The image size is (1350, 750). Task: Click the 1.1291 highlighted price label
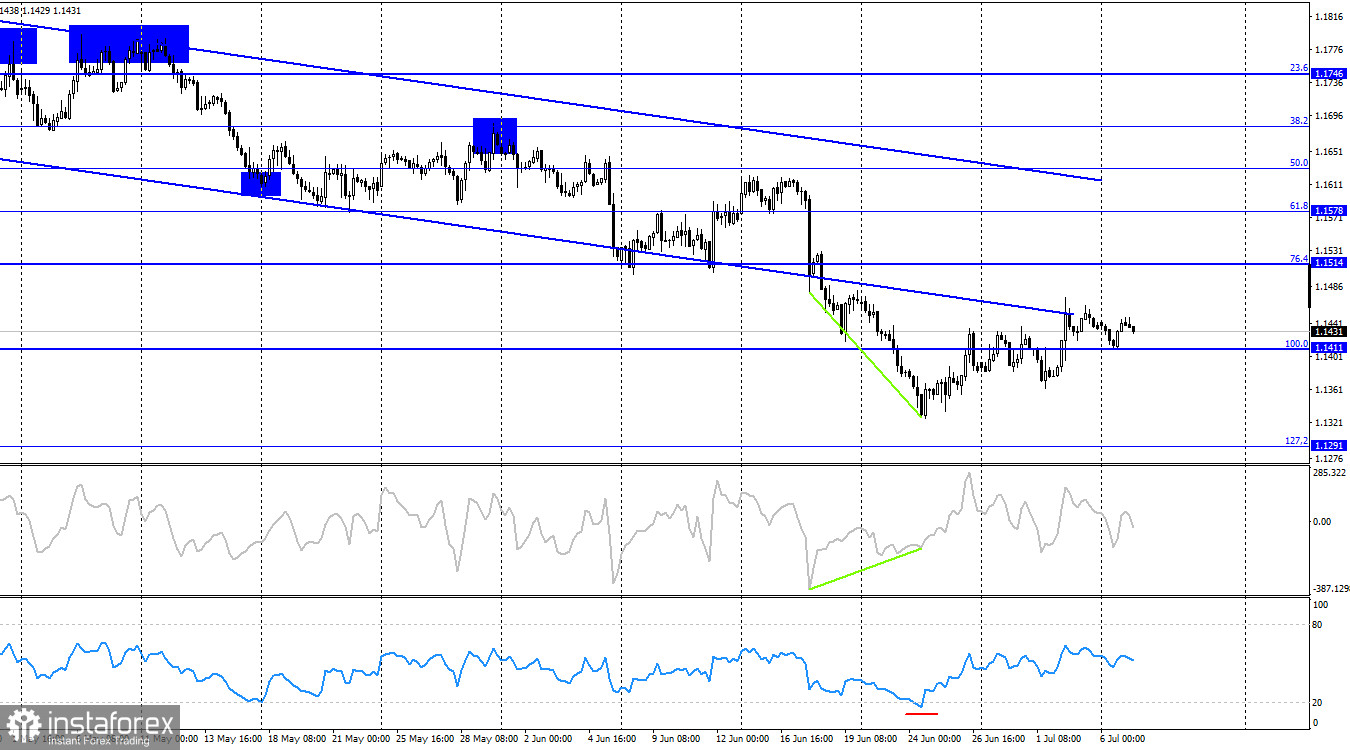(x=1328, y=445)
